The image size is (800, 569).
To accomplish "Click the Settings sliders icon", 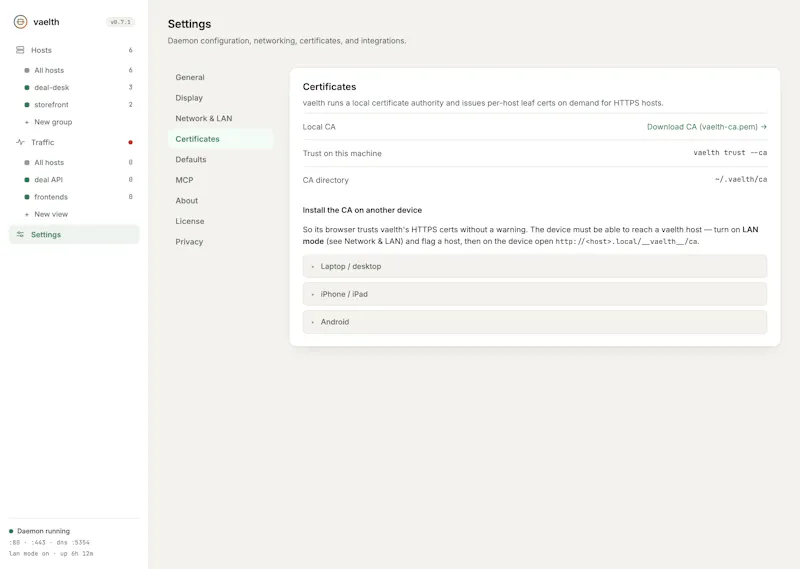I will [20, 234].
